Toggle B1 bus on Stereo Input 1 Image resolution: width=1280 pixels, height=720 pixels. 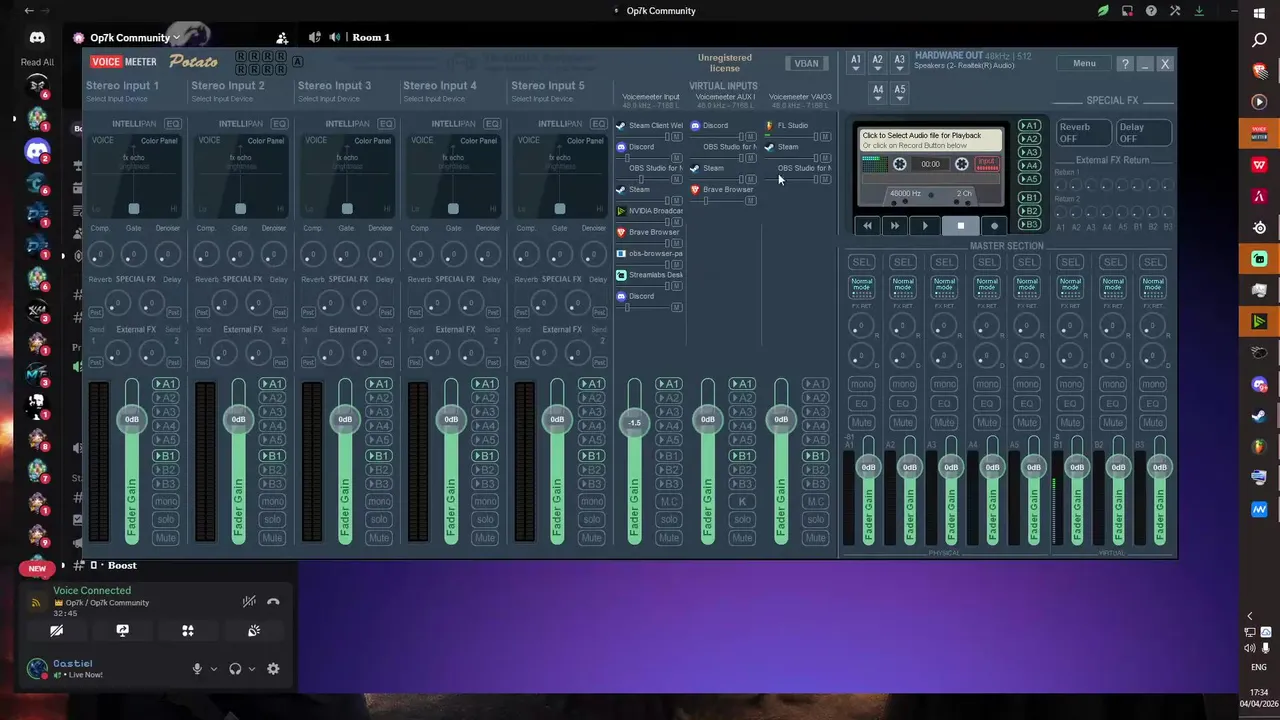pos(165,456)
